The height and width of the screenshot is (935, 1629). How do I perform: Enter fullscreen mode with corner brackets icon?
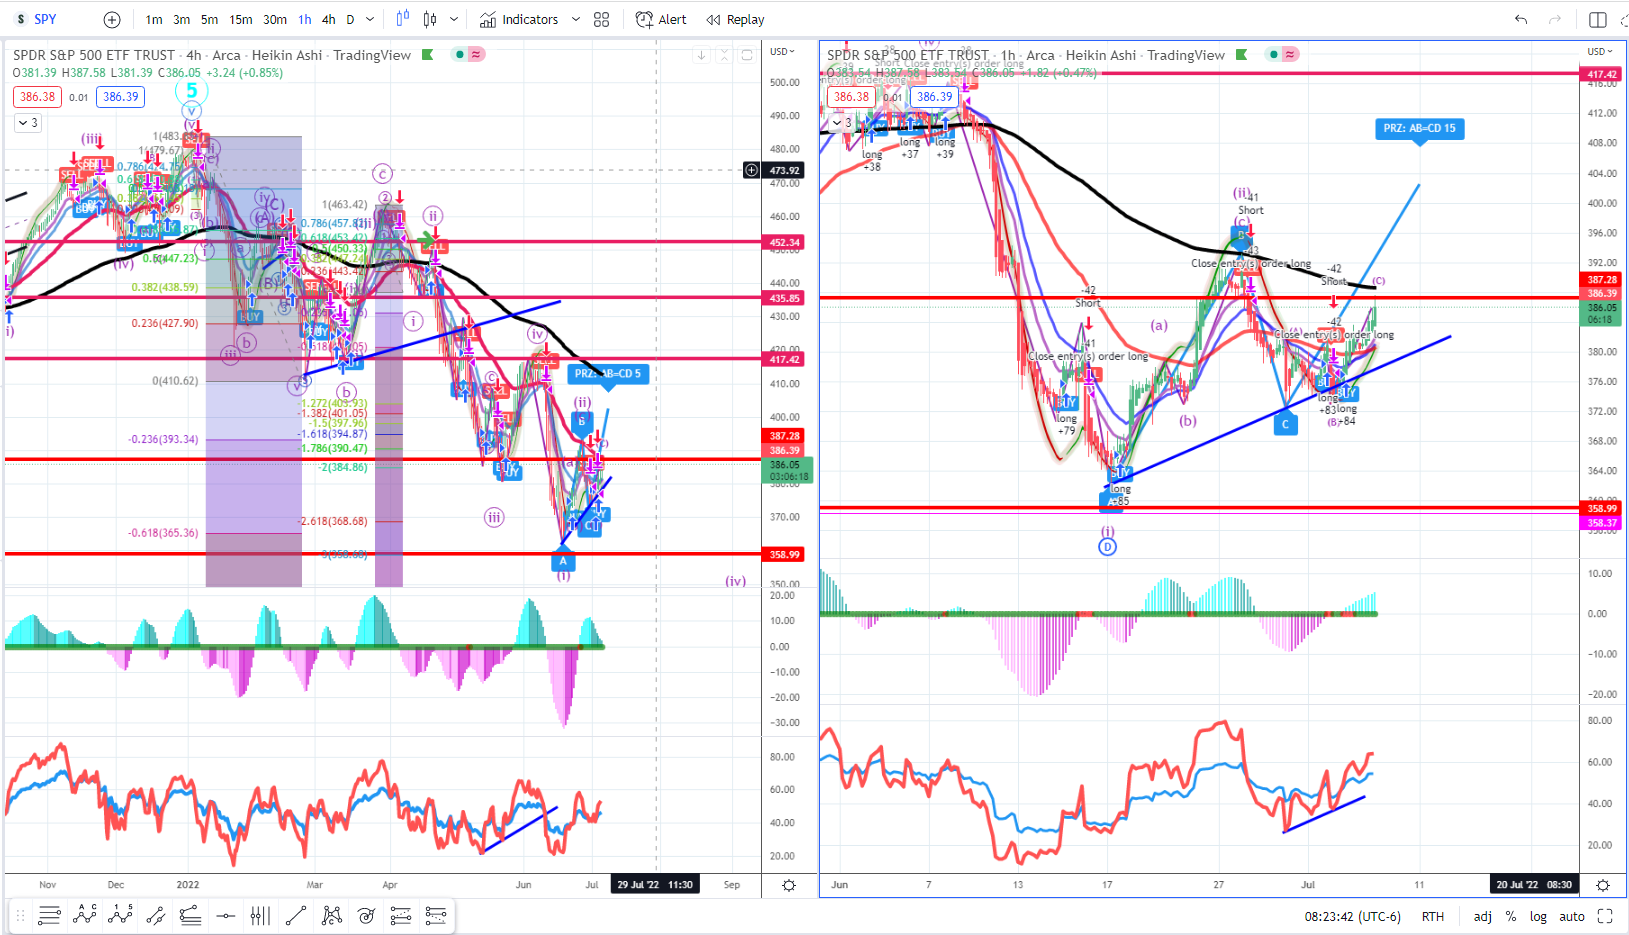pyautogui.click(x=1605, y=916)
